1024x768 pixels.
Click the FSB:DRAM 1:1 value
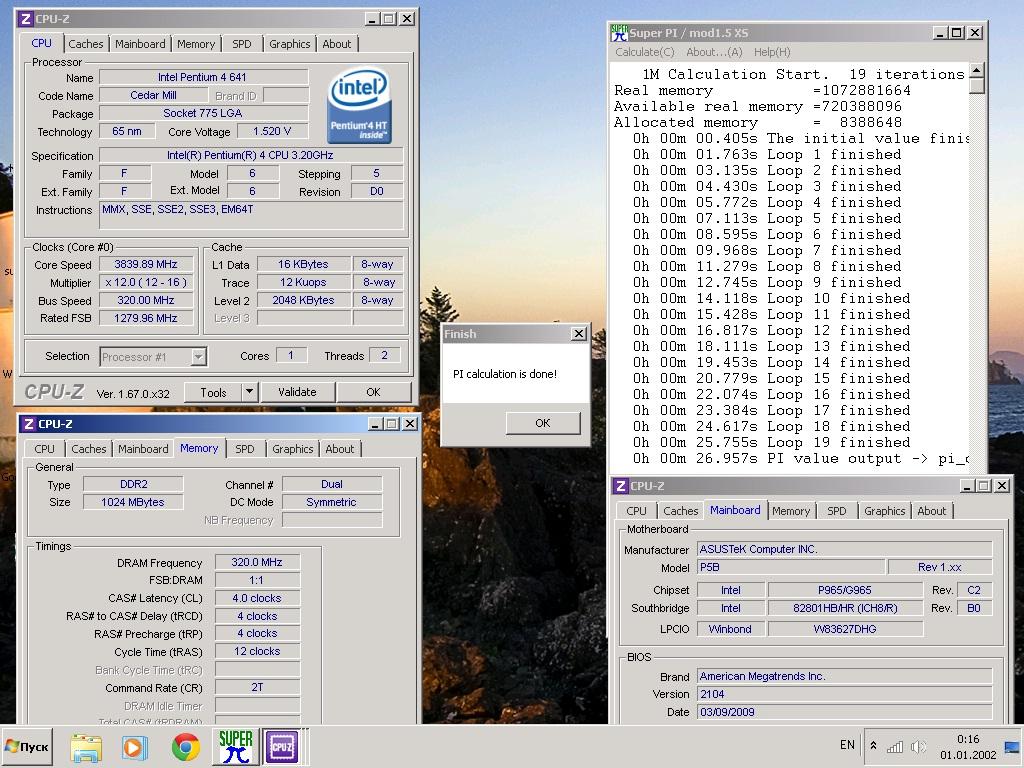click(x=257, y=580)
